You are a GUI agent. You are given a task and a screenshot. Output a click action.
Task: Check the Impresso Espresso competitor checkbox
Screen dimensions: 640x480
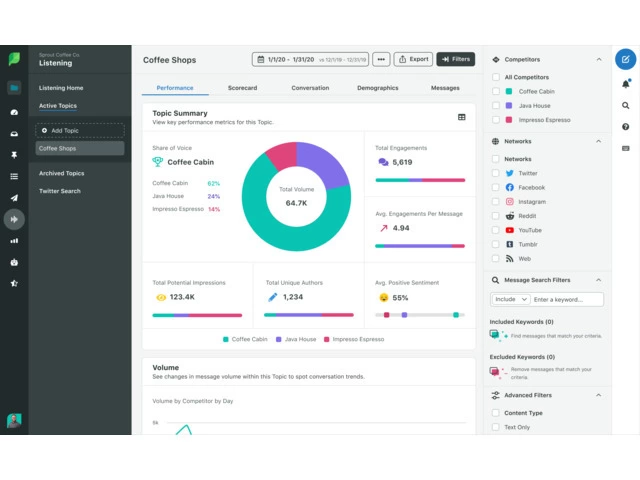pyautogui.click(x=496, y=120)
